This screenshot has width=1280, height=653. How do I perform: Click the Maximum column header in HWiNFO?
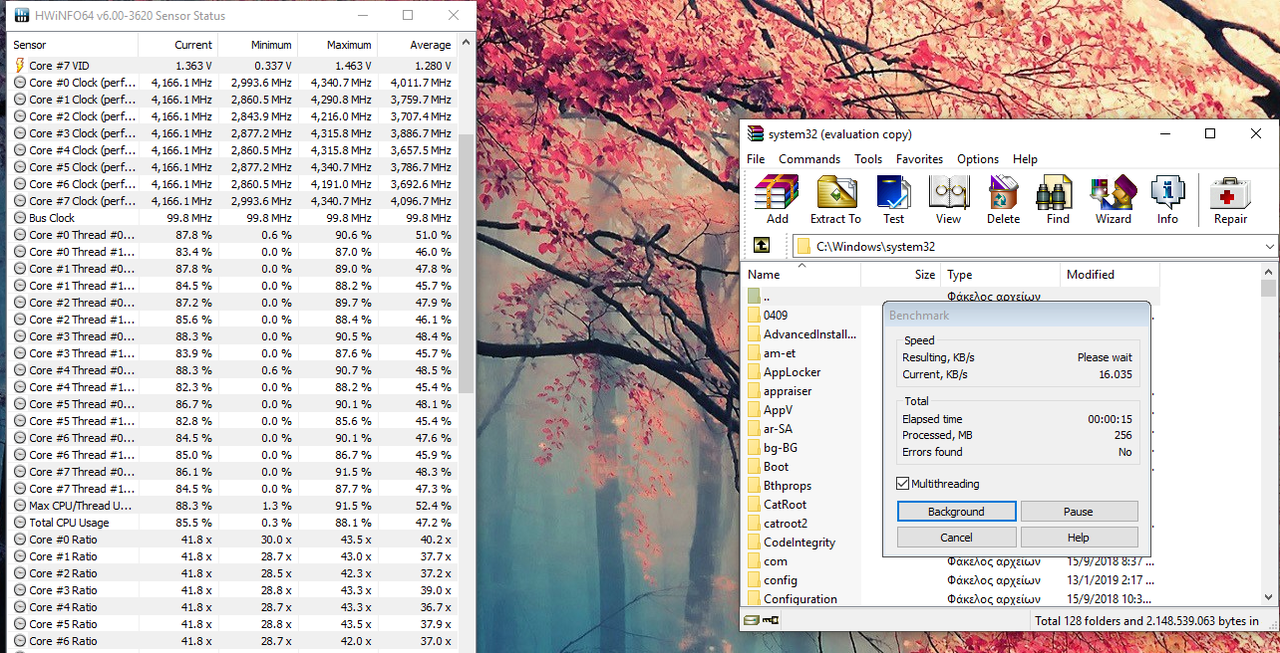tap(337, 45)
